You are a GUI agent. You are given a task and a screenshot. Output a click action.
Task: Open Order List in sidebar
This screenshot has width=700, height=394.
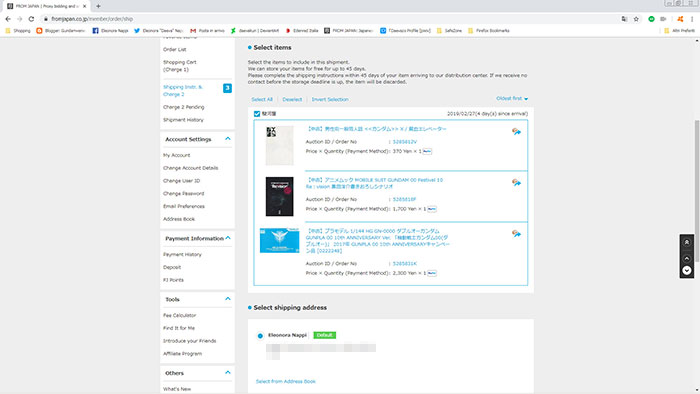pos(175,50)
